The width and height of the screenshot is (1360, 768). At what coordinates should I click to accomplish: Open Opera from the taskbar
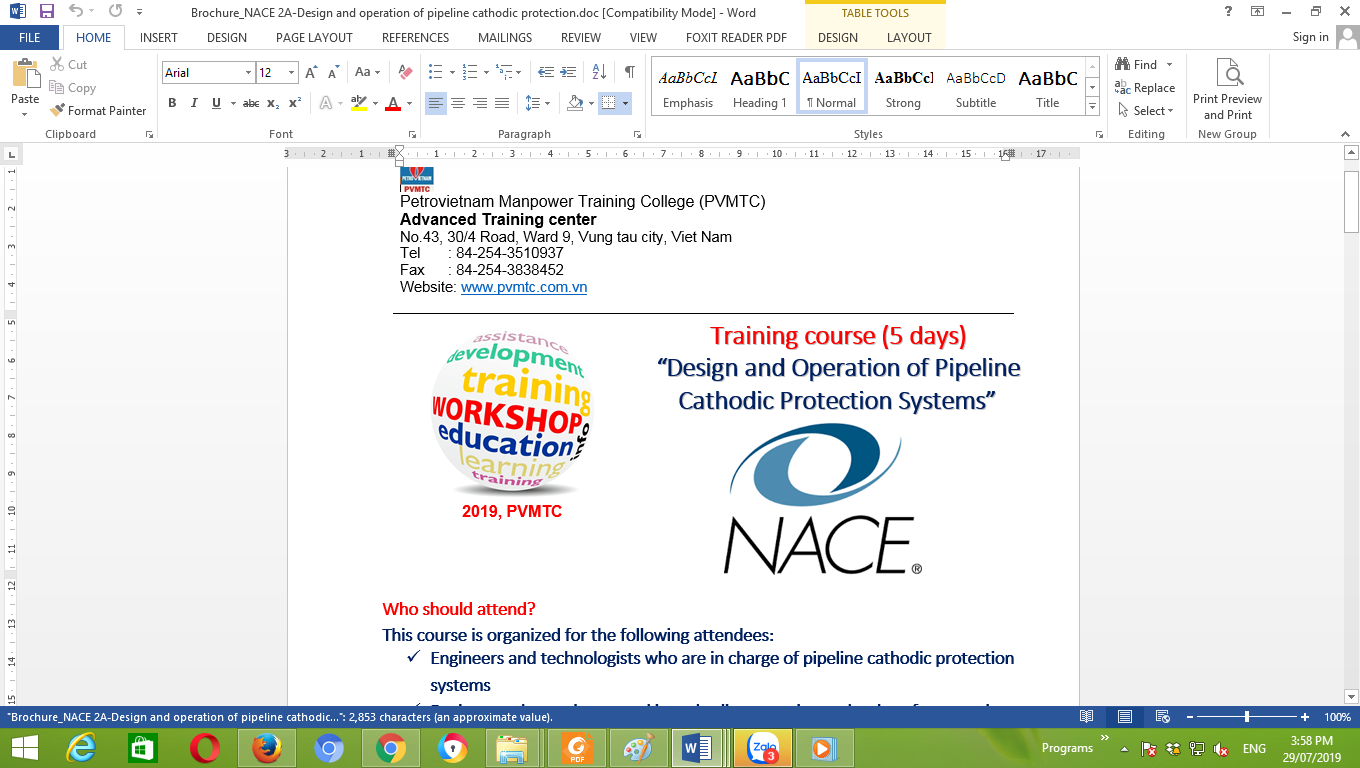204,748
